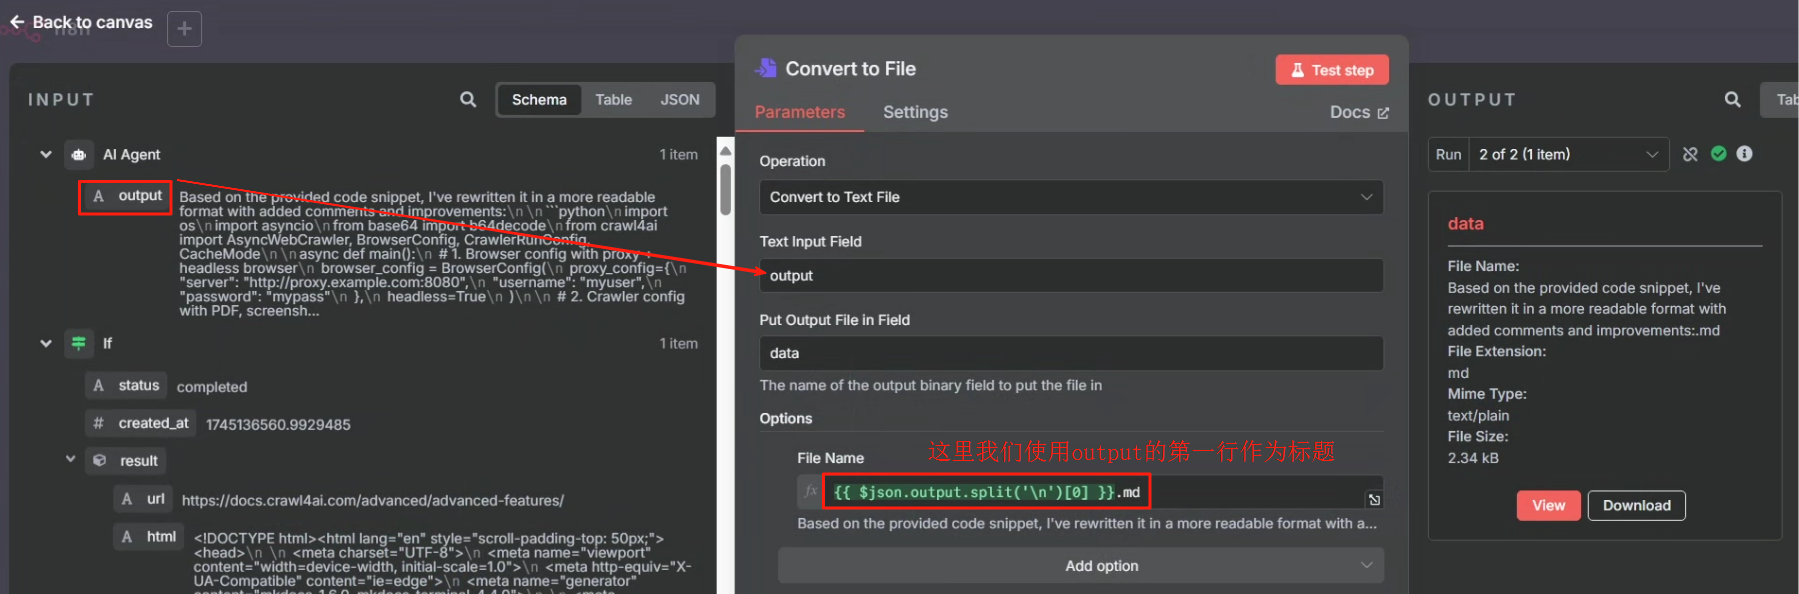Focus the Put Output File in Field box
This screenshot has width=1799, height=594.
coord(1071,353)
